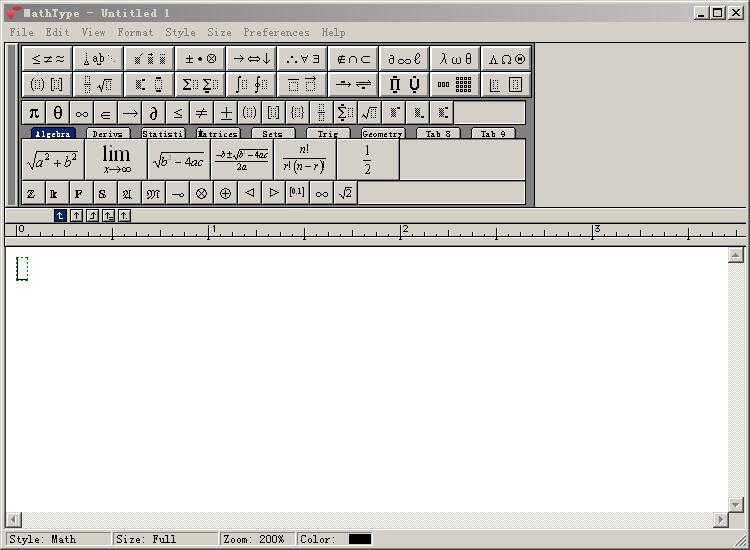Open the Style menu

(x=180, y=33)
